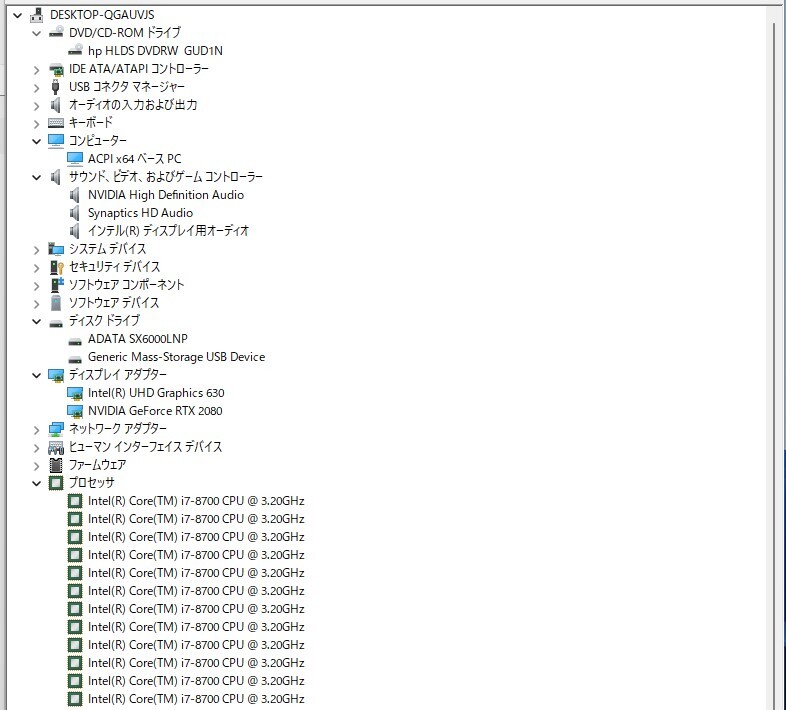Select Synaptics HD Audio device

[x=140, y=213]
